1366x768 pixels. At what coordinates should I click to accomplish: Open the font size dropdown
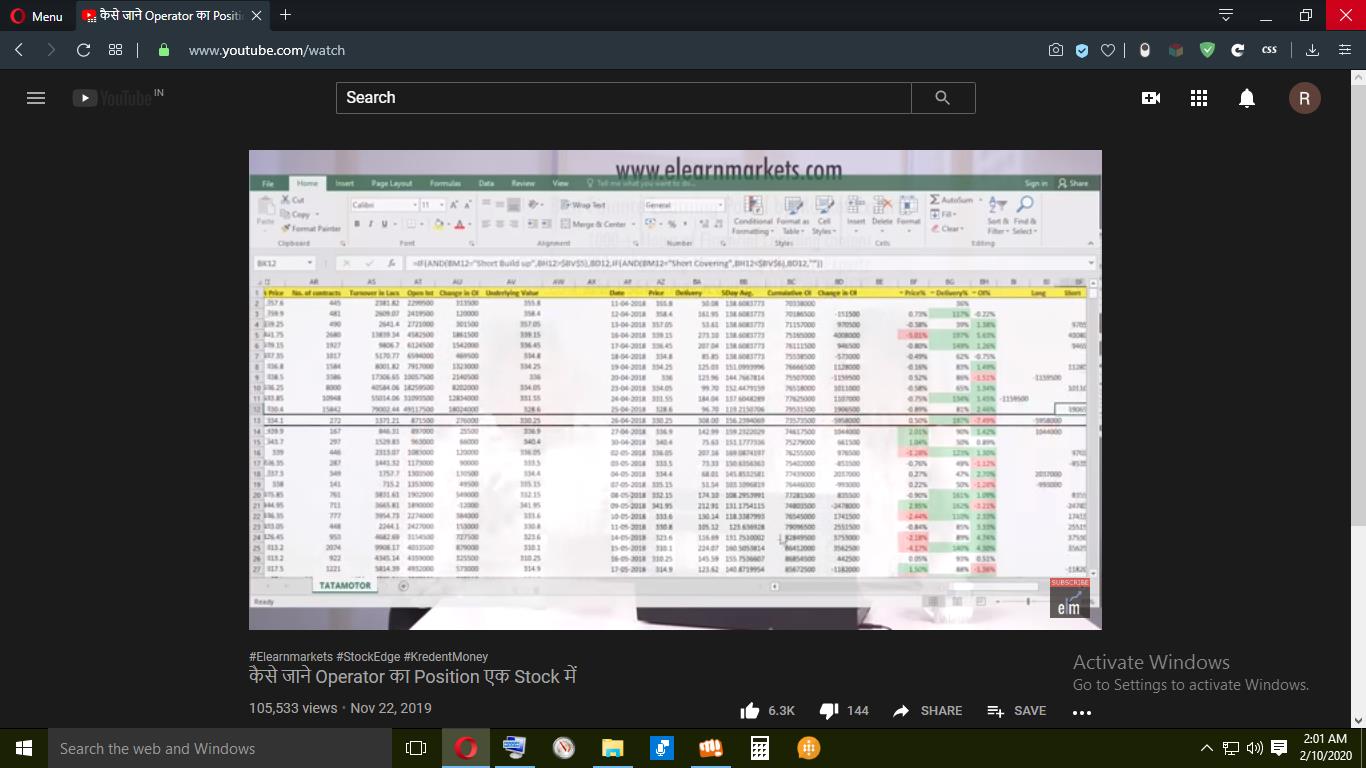(x=441, y=204)
